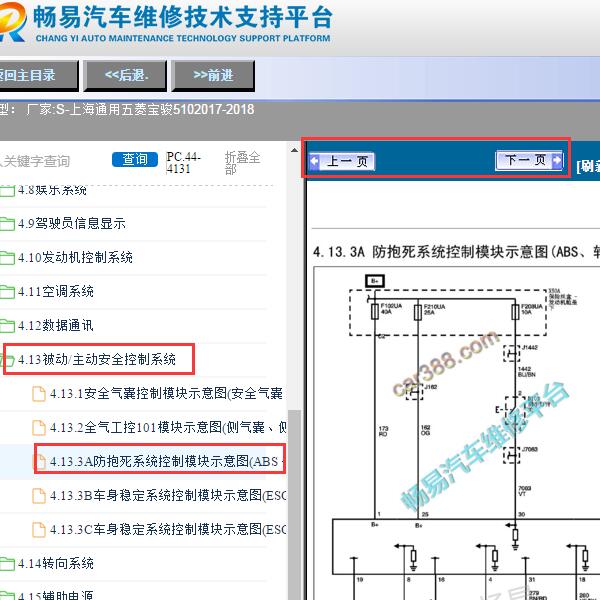Go to next page with 下一页

(x=529, y=160)
